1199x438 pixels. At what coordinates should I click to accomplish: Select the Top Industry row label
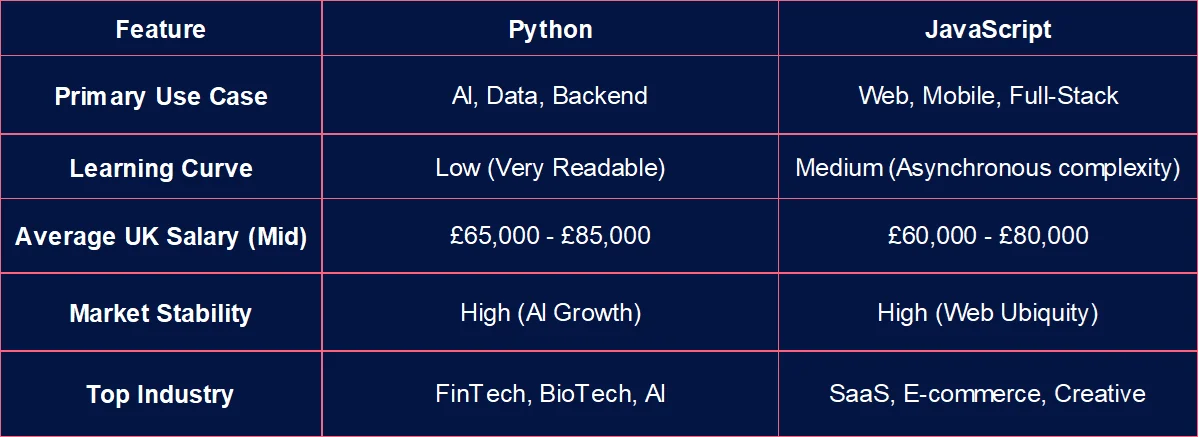(x=160, y=394)
